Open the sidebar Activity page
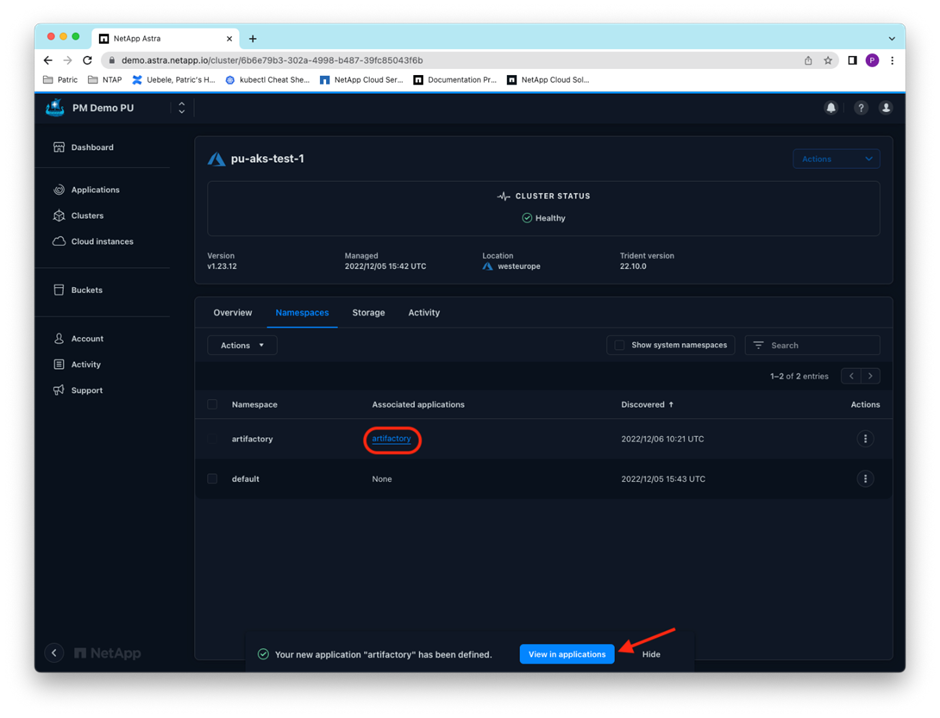Image resolution: width=940 pixels, height=718 pixels. click(77, 364)
